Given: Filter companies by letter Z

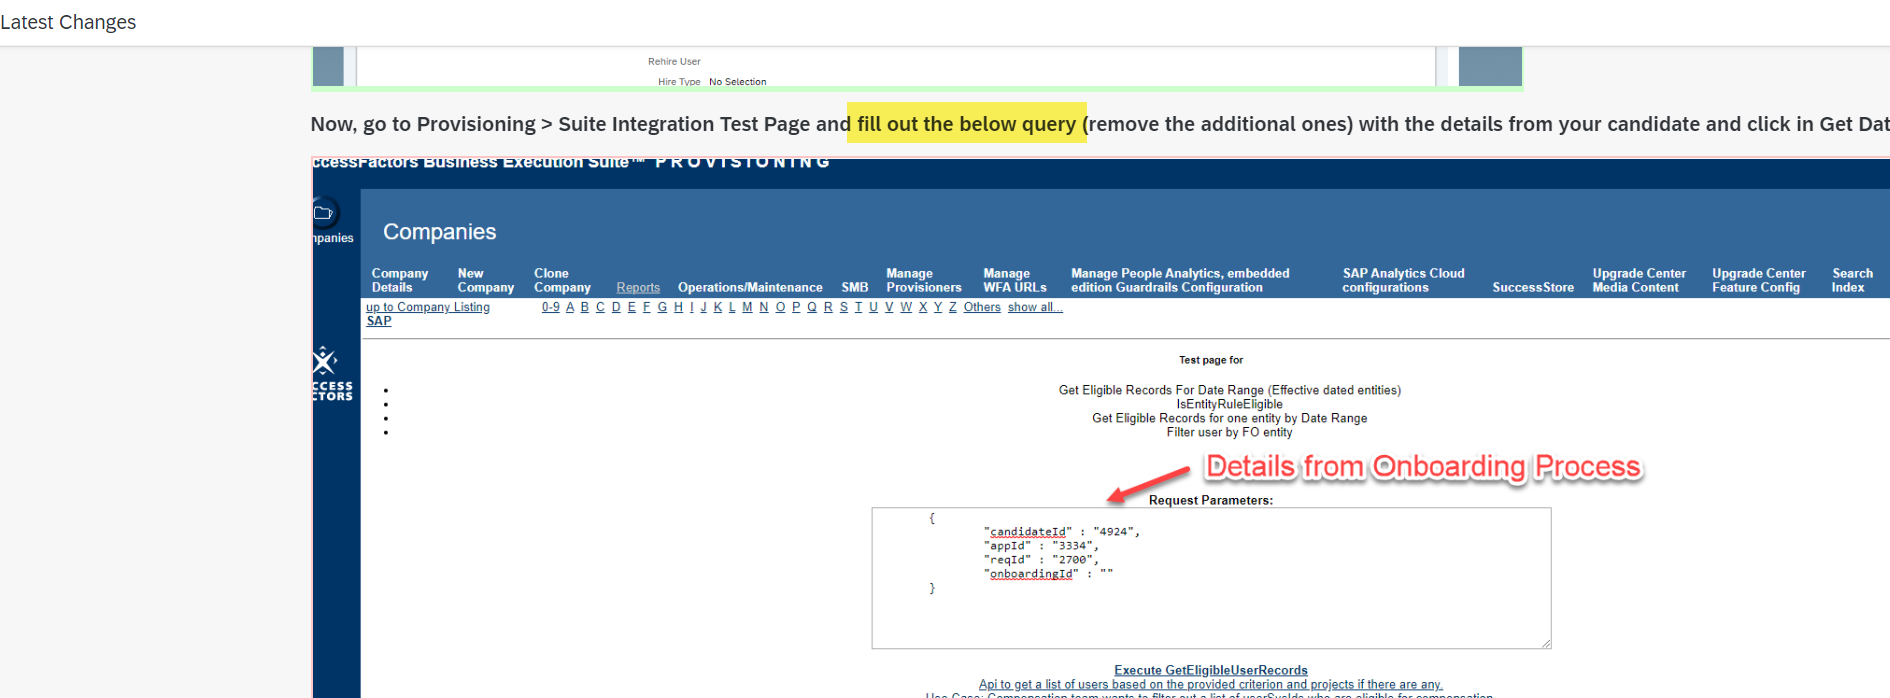Looking at the screenshot, I should 953,307.
